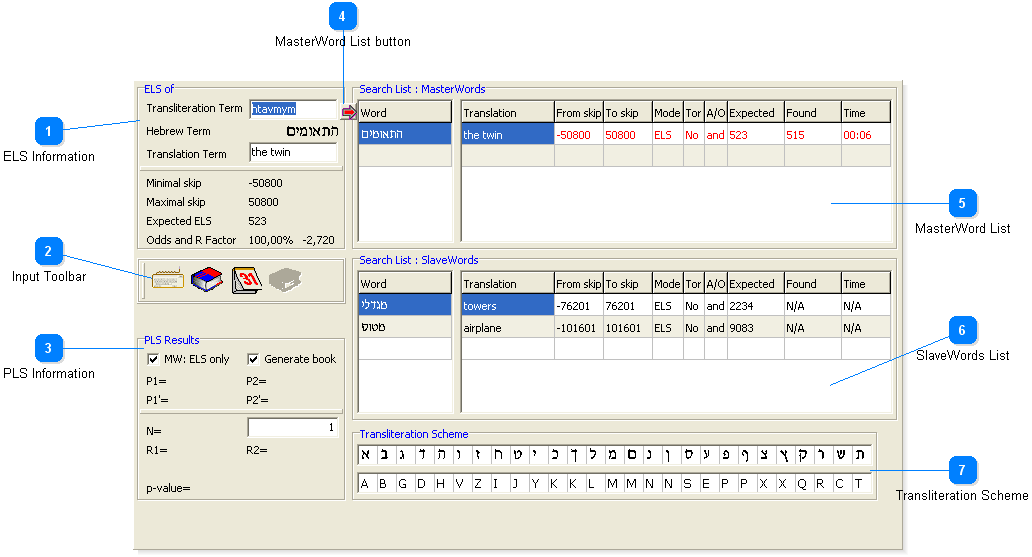
Task: Click the "Found" column header in MasterWords
Action: 811,113
